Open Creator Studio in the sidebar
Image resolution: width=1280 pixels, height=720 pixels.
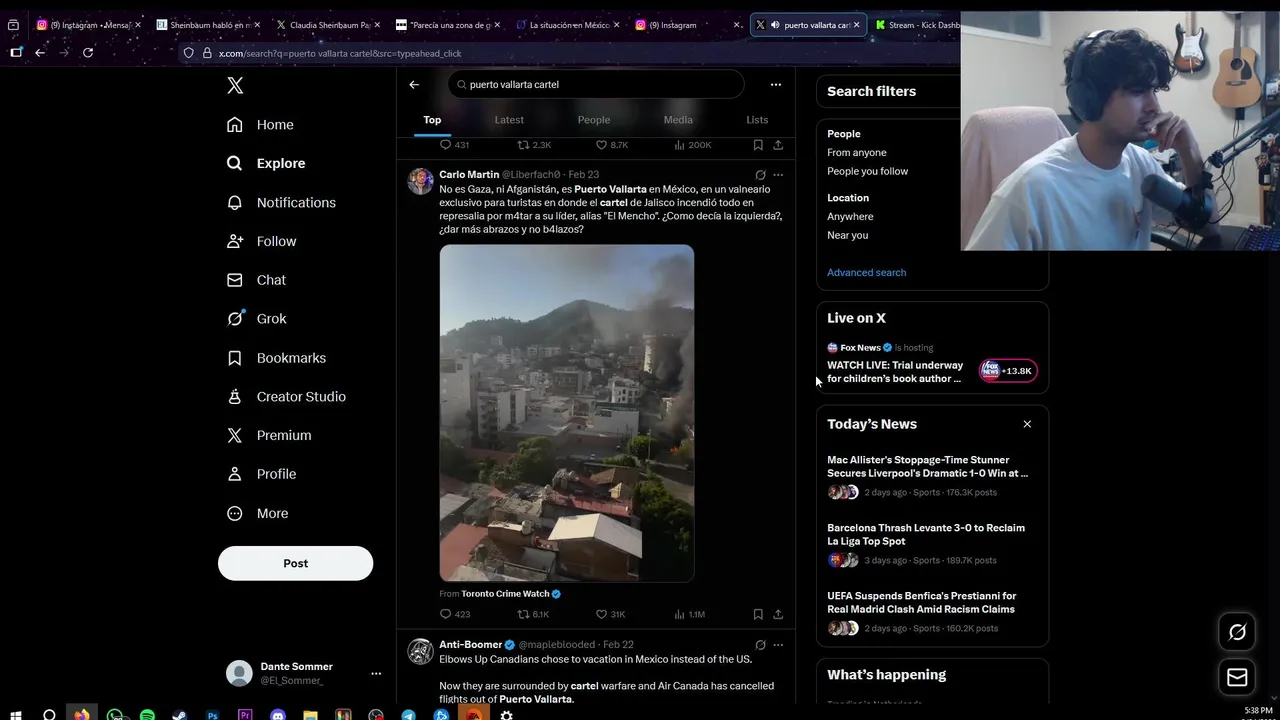(286, 397)
